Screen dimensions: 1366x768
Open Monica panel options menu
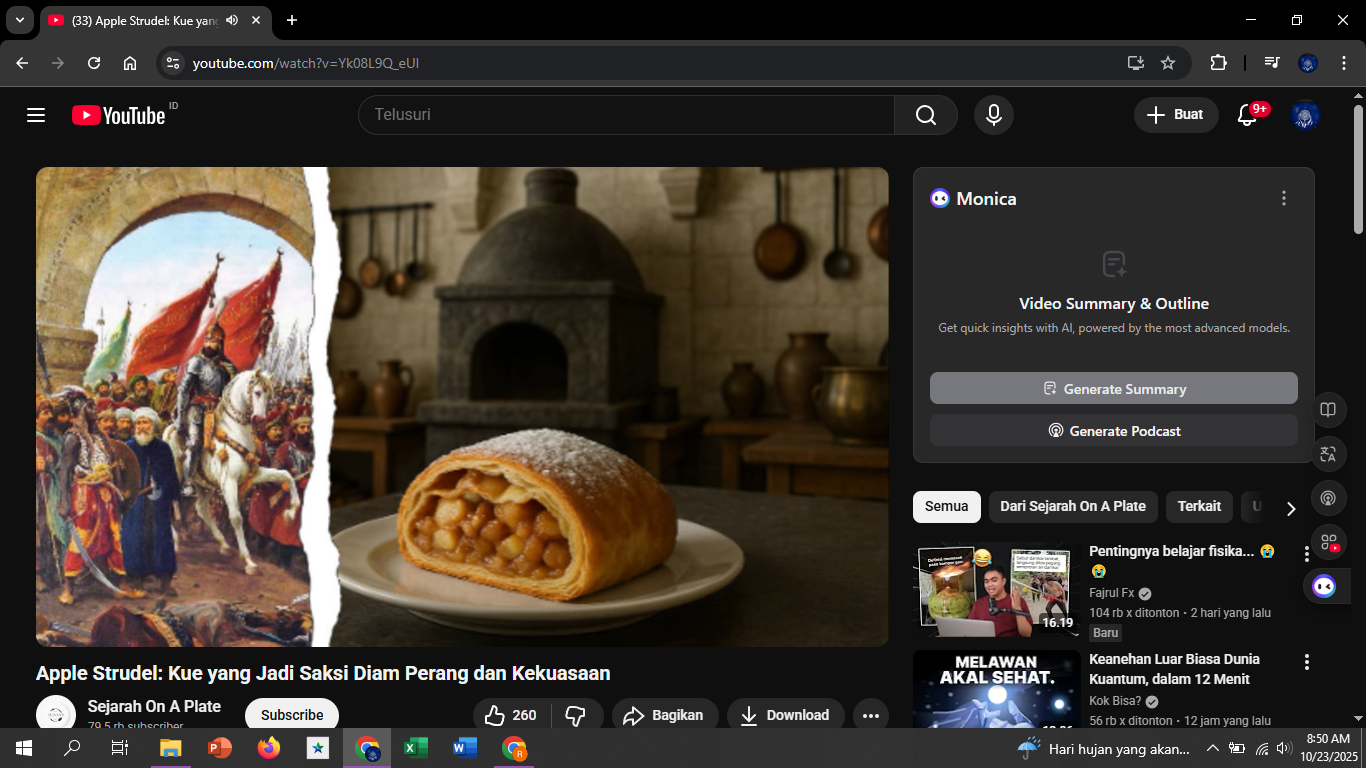point(1284,198)
